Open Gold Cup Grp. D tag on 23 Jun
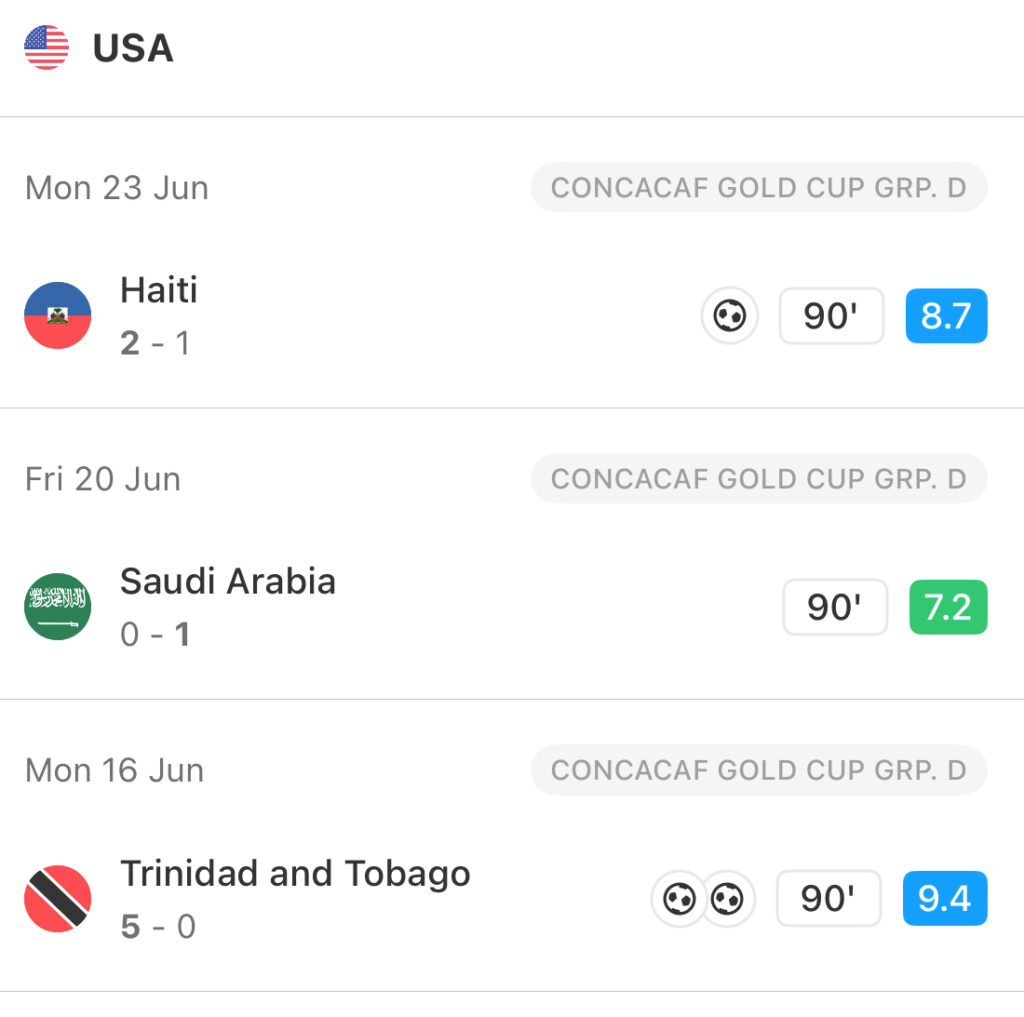Screen dimensions: 1024x1017 [759, 187]
